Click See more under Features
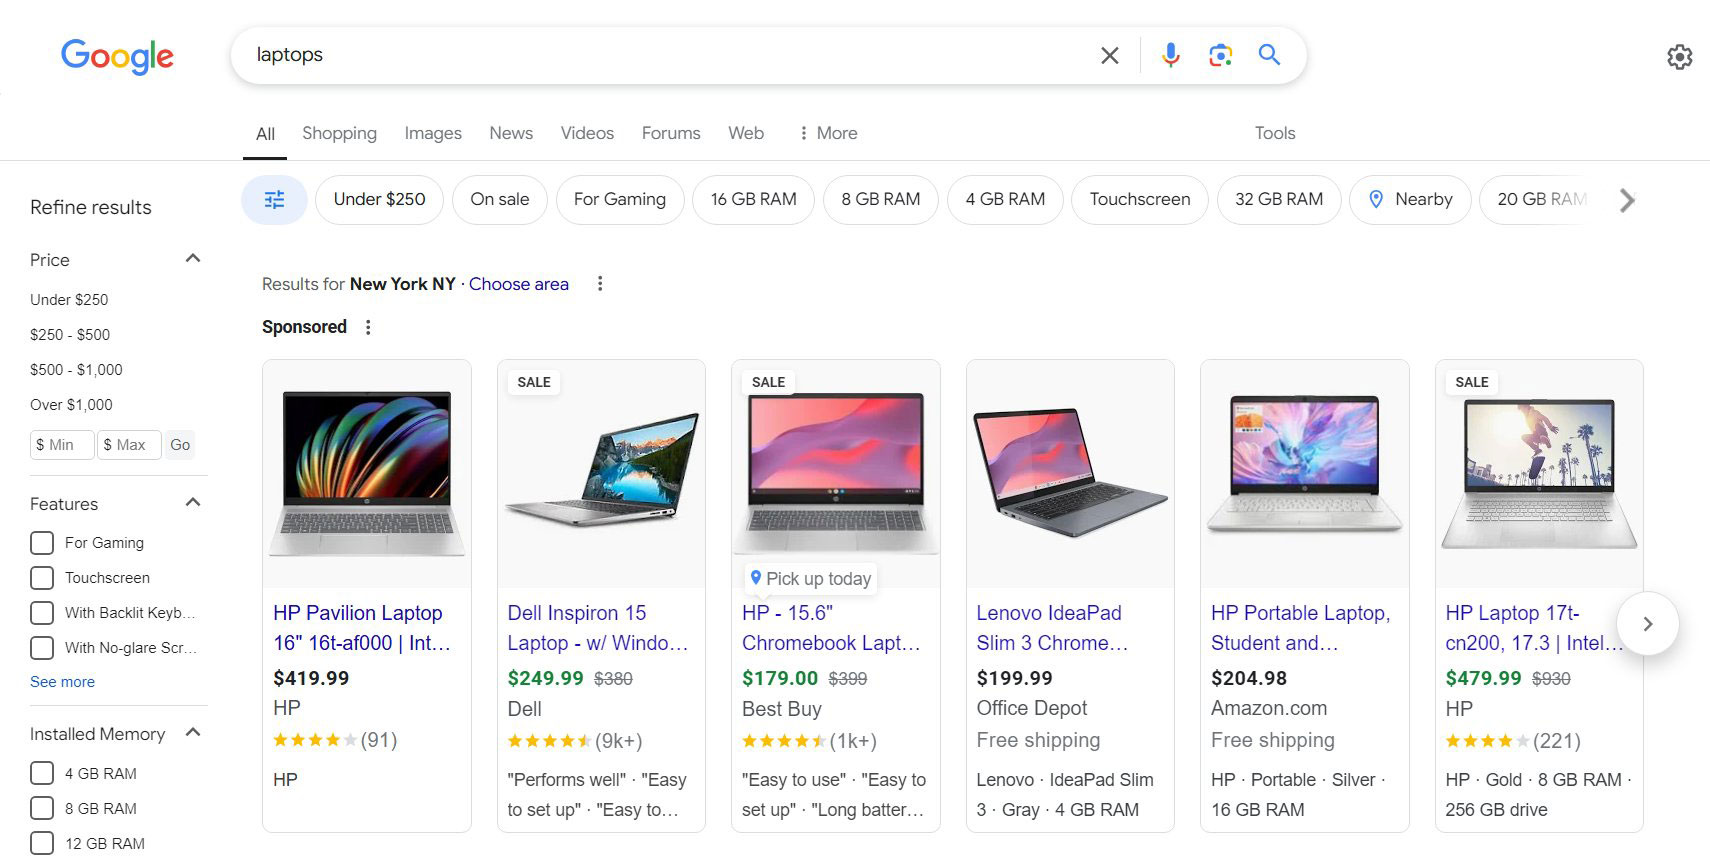The image size is (1710, 862). pyautogui.click(x=62, y=681)
